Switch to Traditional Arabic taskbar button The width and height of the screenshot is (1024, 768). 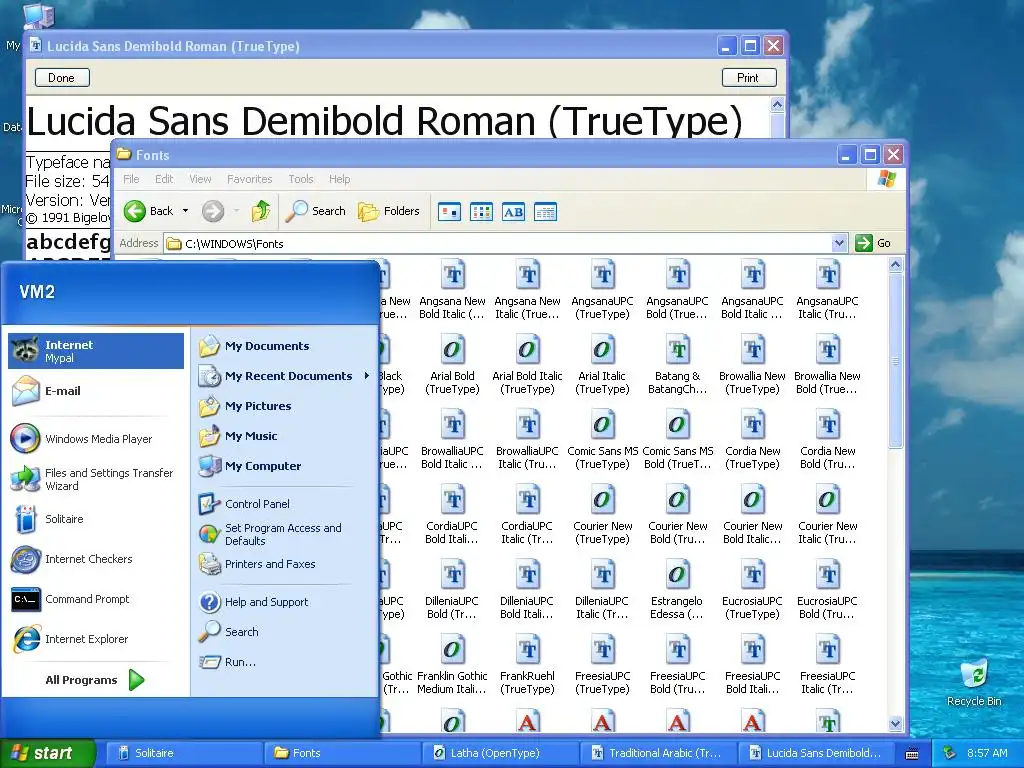coord(660,753)
